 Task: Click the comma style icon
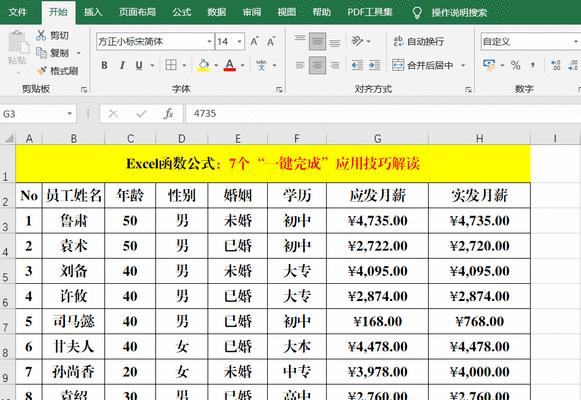click(532, 66)
